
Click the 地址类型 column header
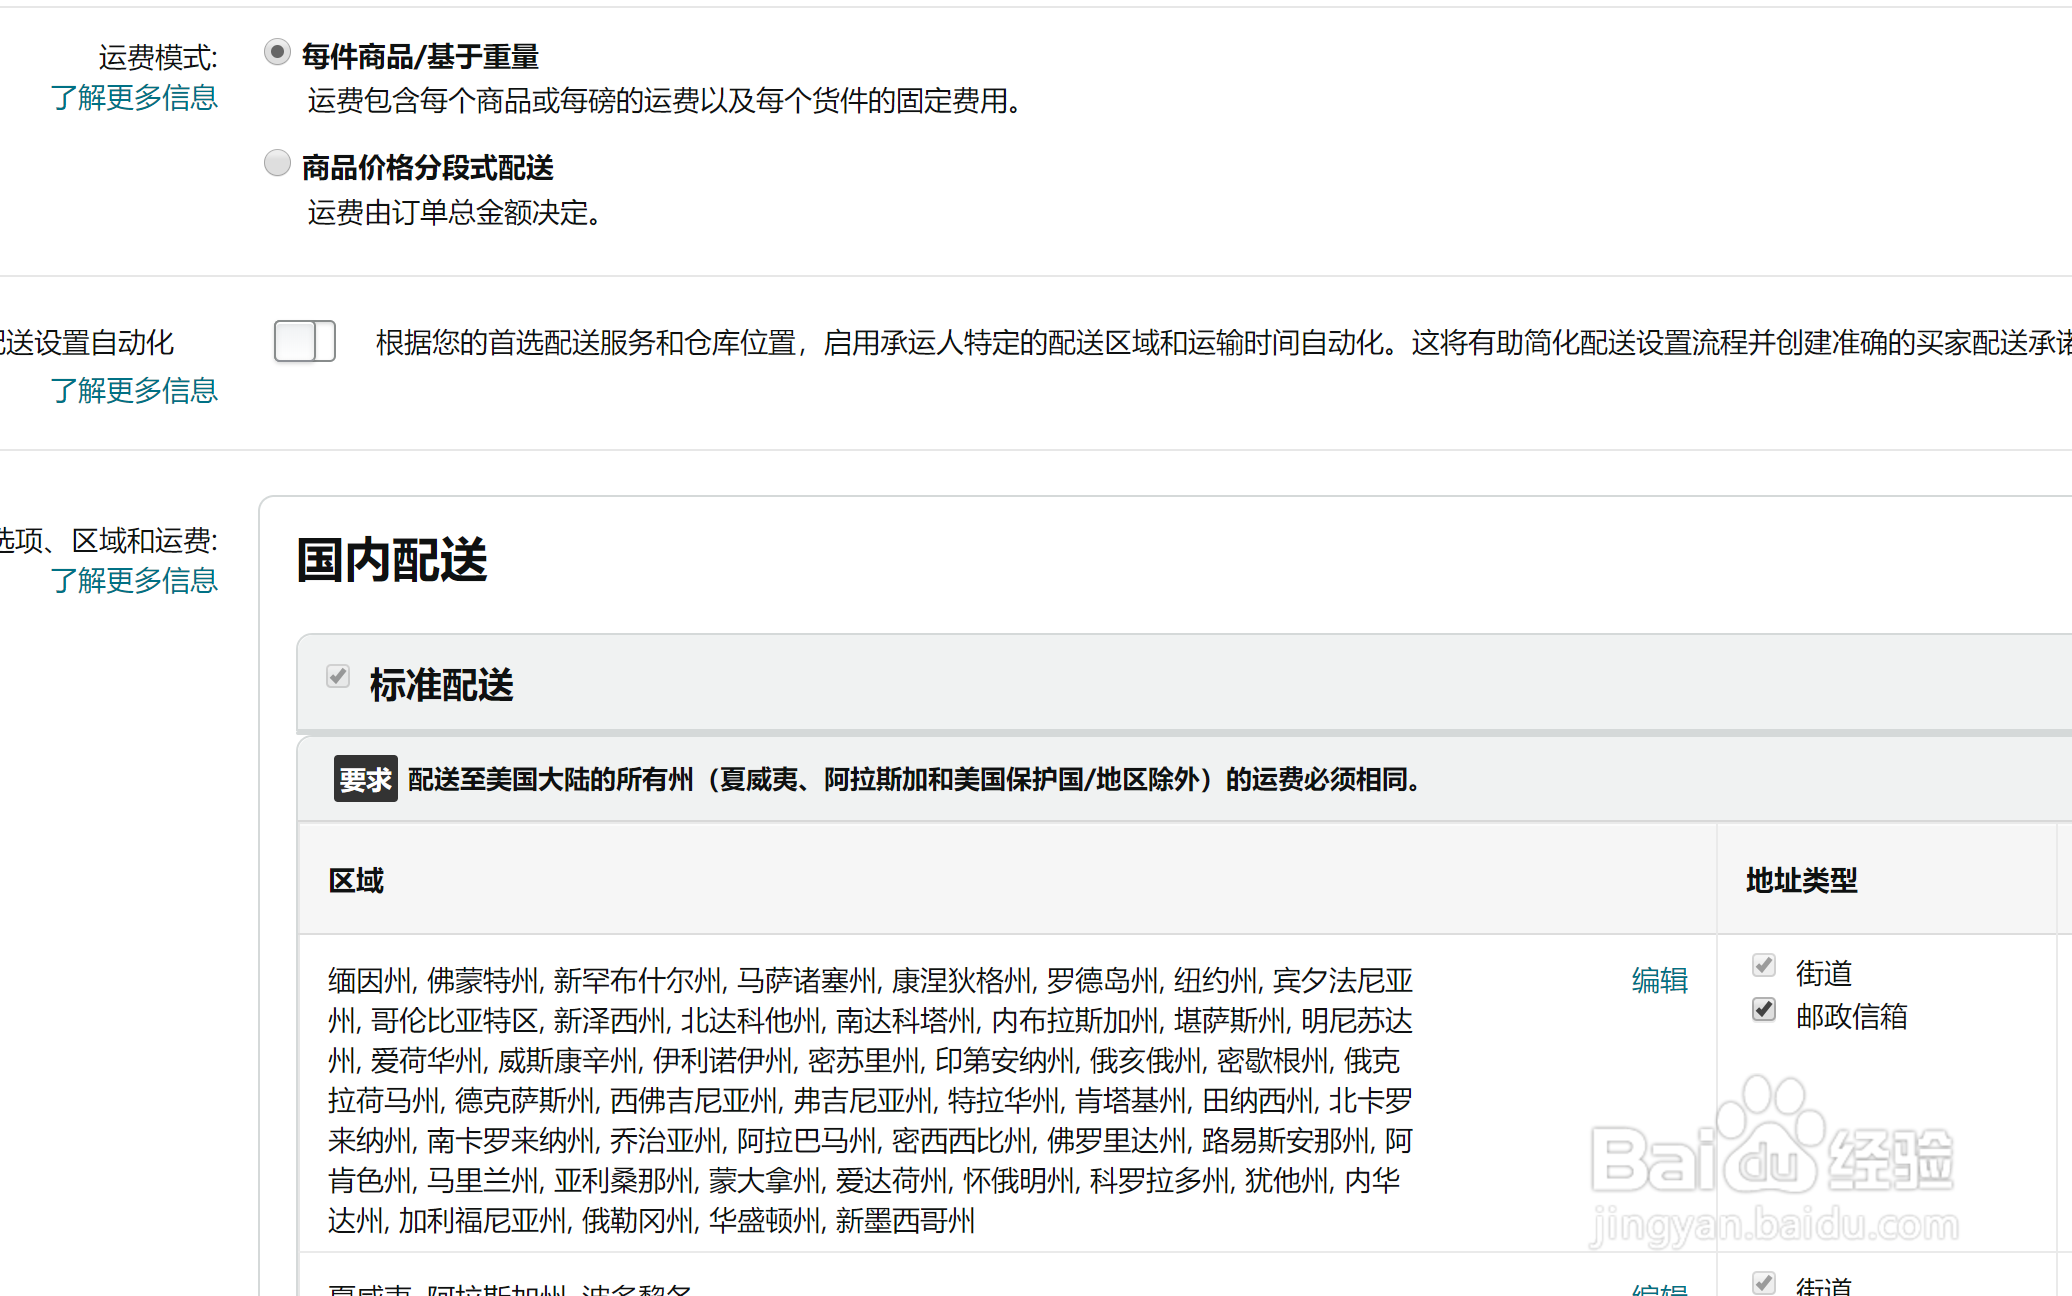pyautogui.click(x=1801, y=881)
